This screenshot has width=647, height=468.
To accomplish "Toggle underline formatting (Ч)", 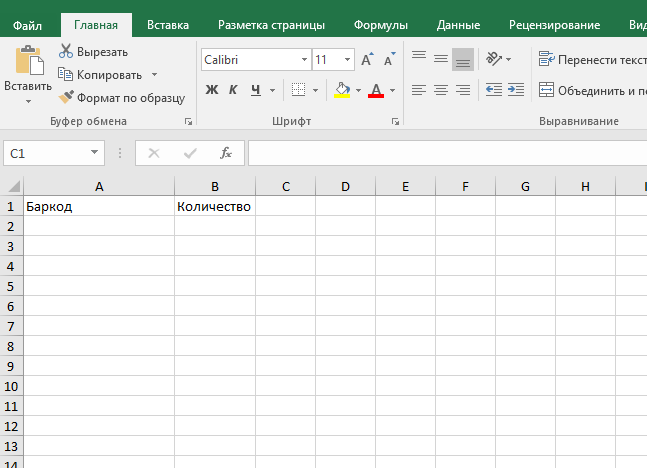I will [x=256, y=90].
